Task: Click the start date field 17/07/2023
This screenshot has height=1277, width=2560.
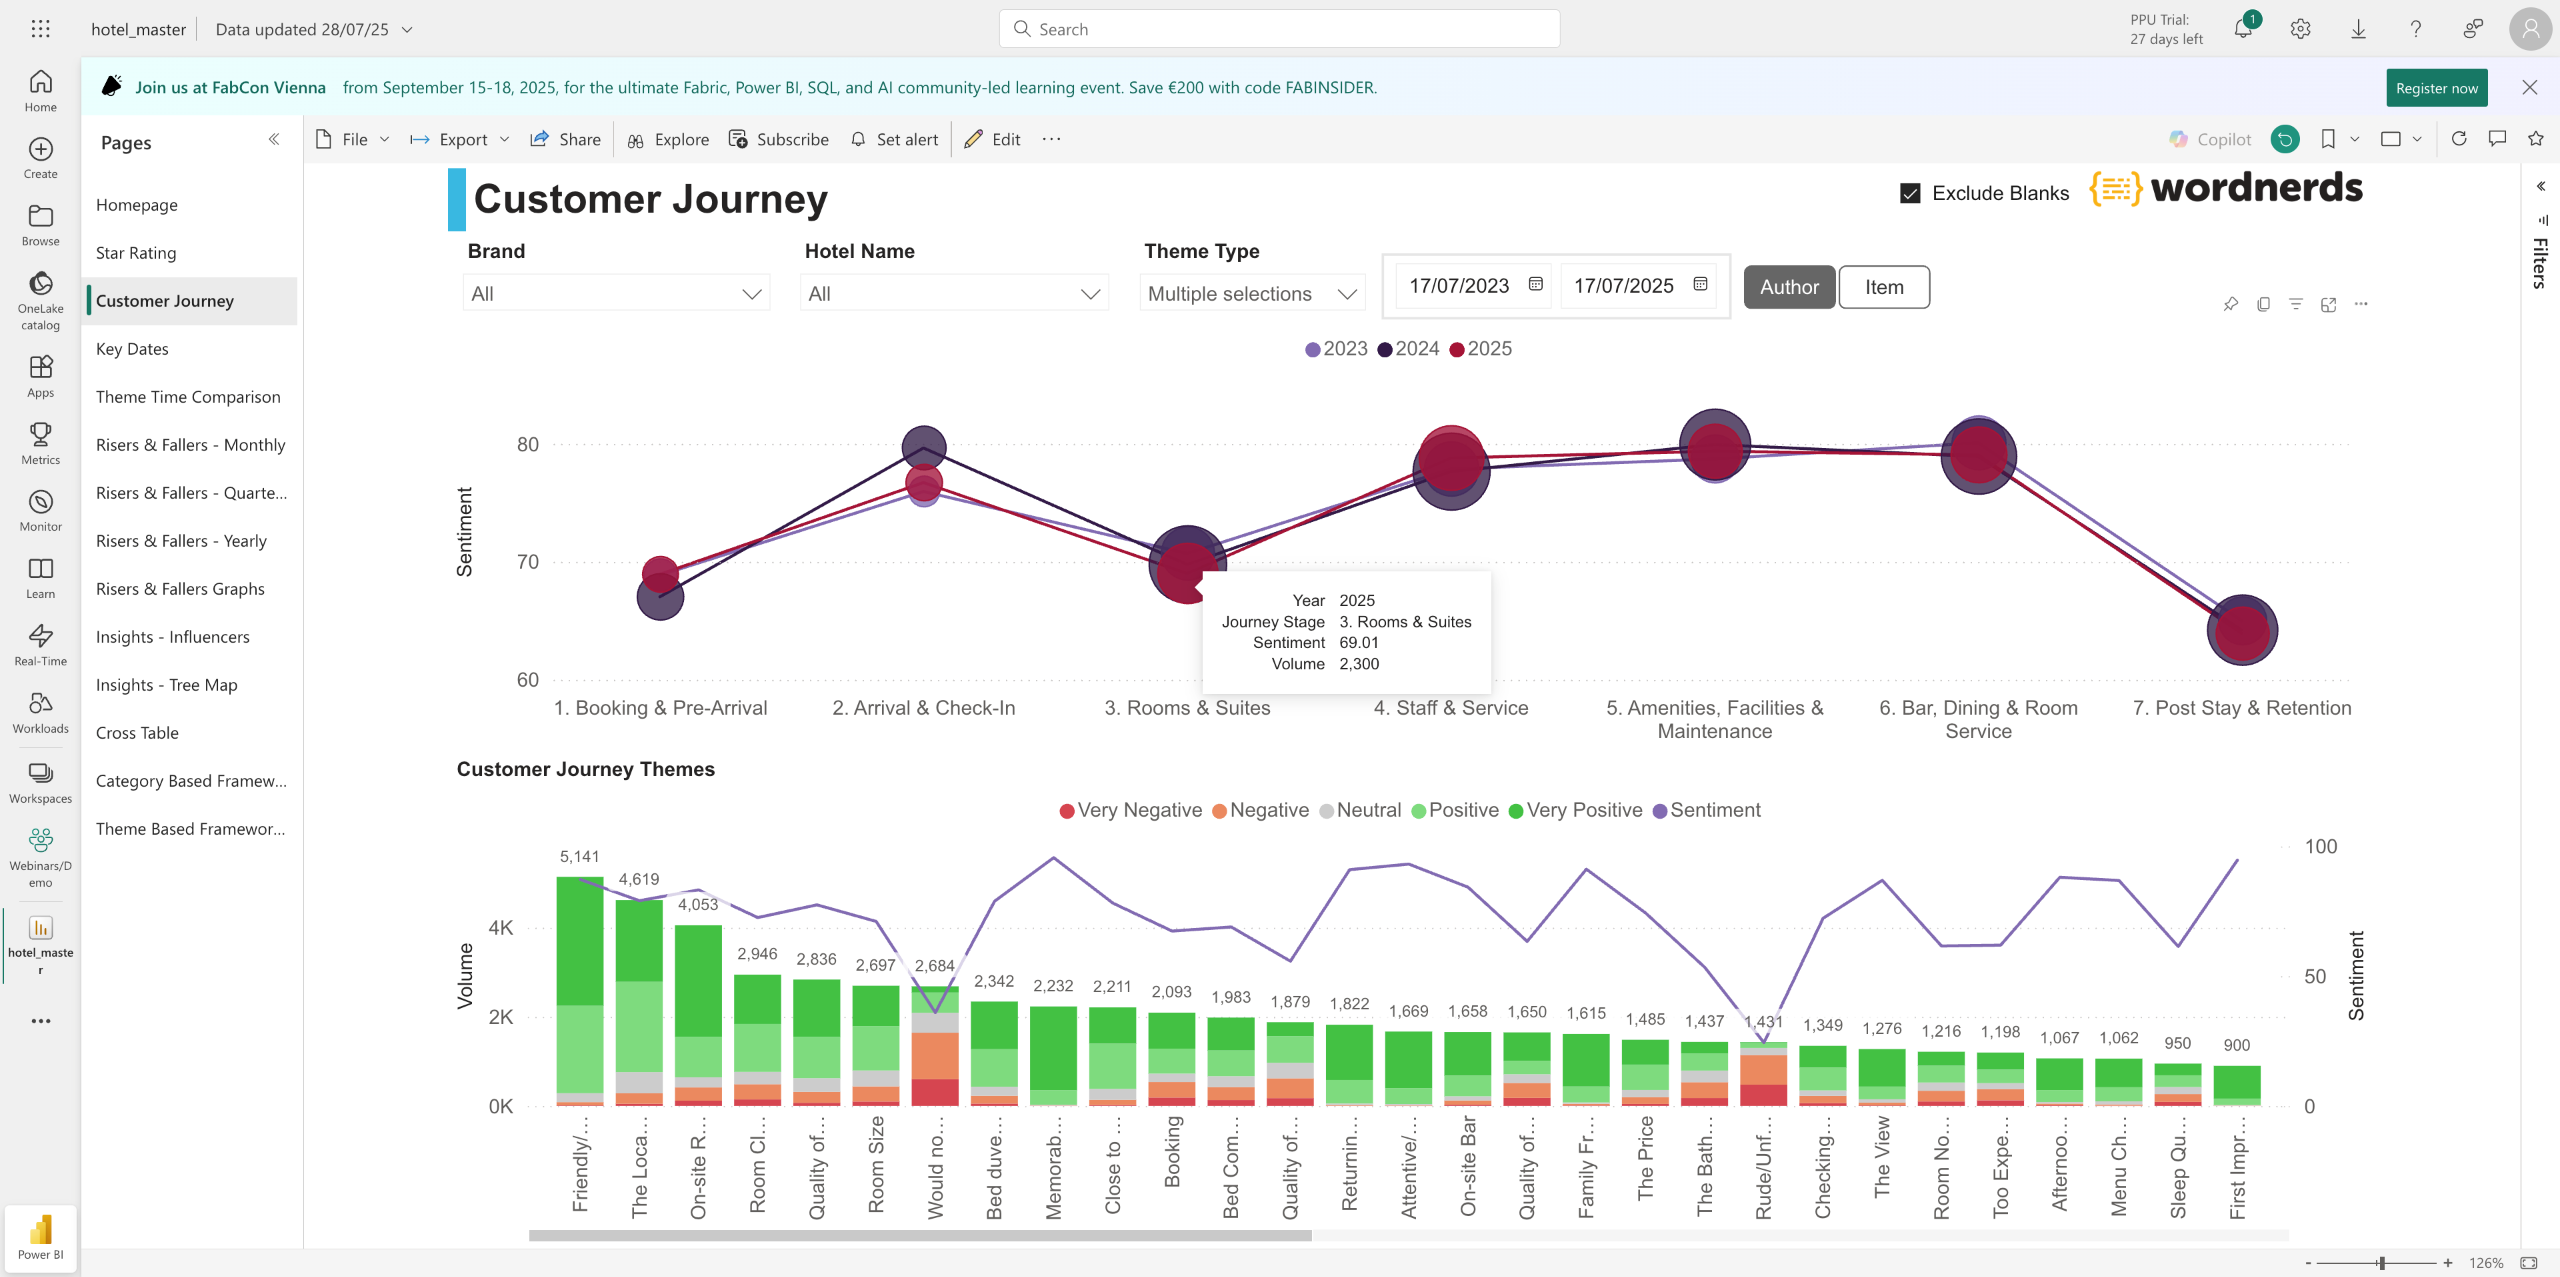Action: point(1459,286)
